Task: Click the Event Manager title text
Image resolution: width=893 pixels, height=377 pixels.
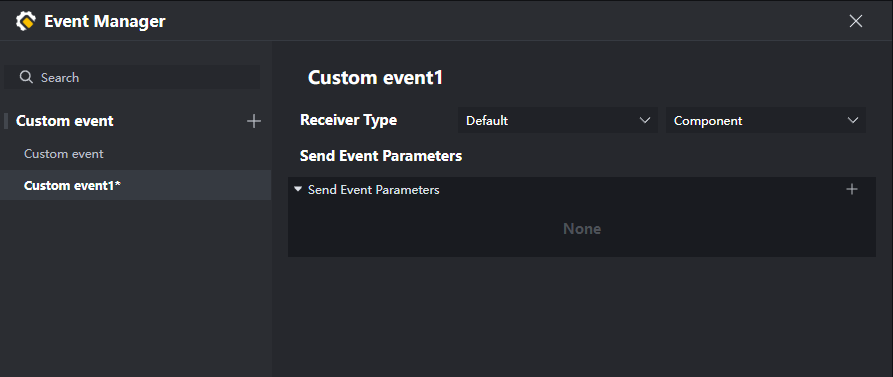Action: pyautogui.click(x=105, y=22)
